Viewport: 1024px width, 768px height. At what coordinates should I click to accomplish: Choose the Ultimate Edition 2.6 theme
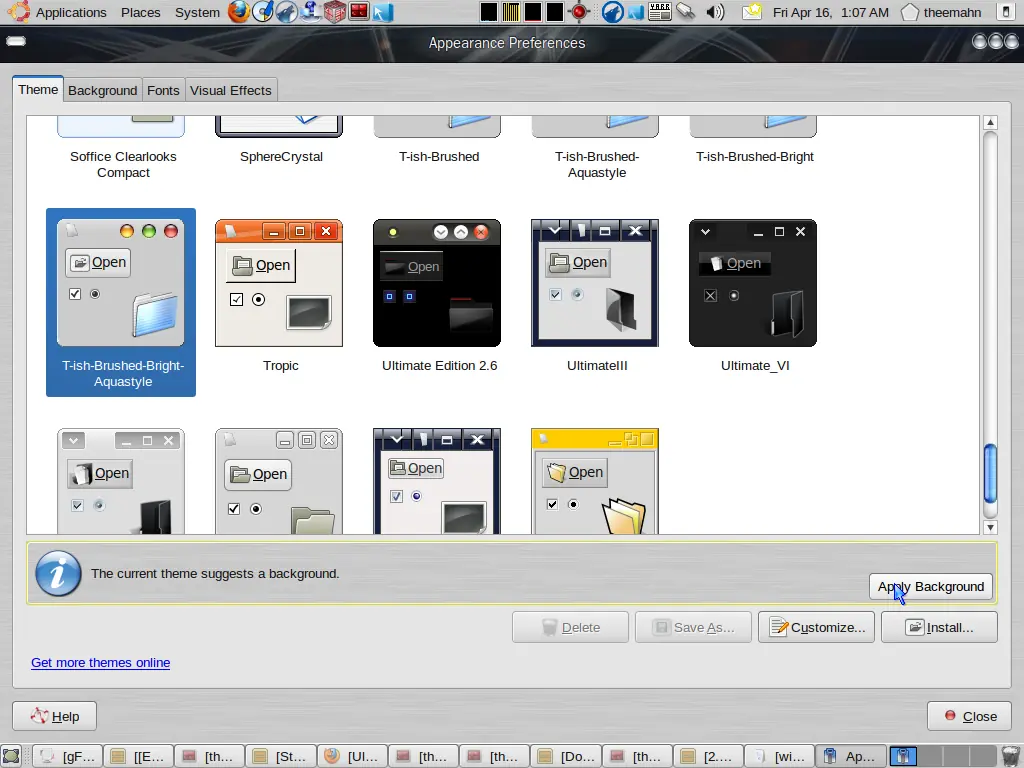coord(437,284)
